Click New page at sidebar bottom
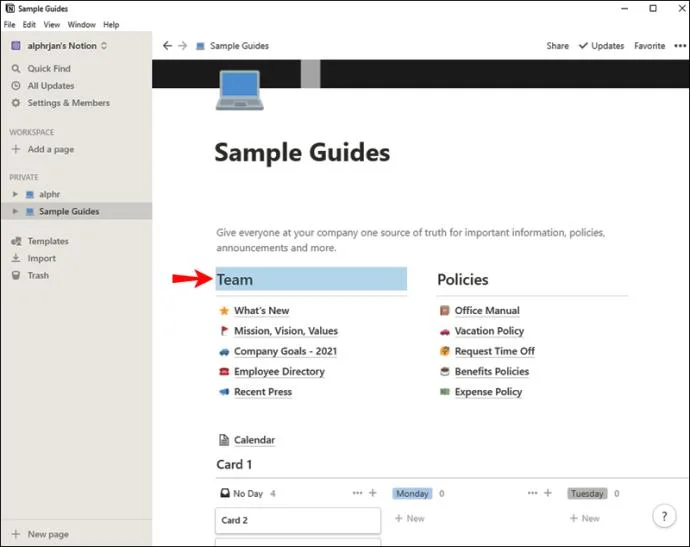 tap(40, 534)
